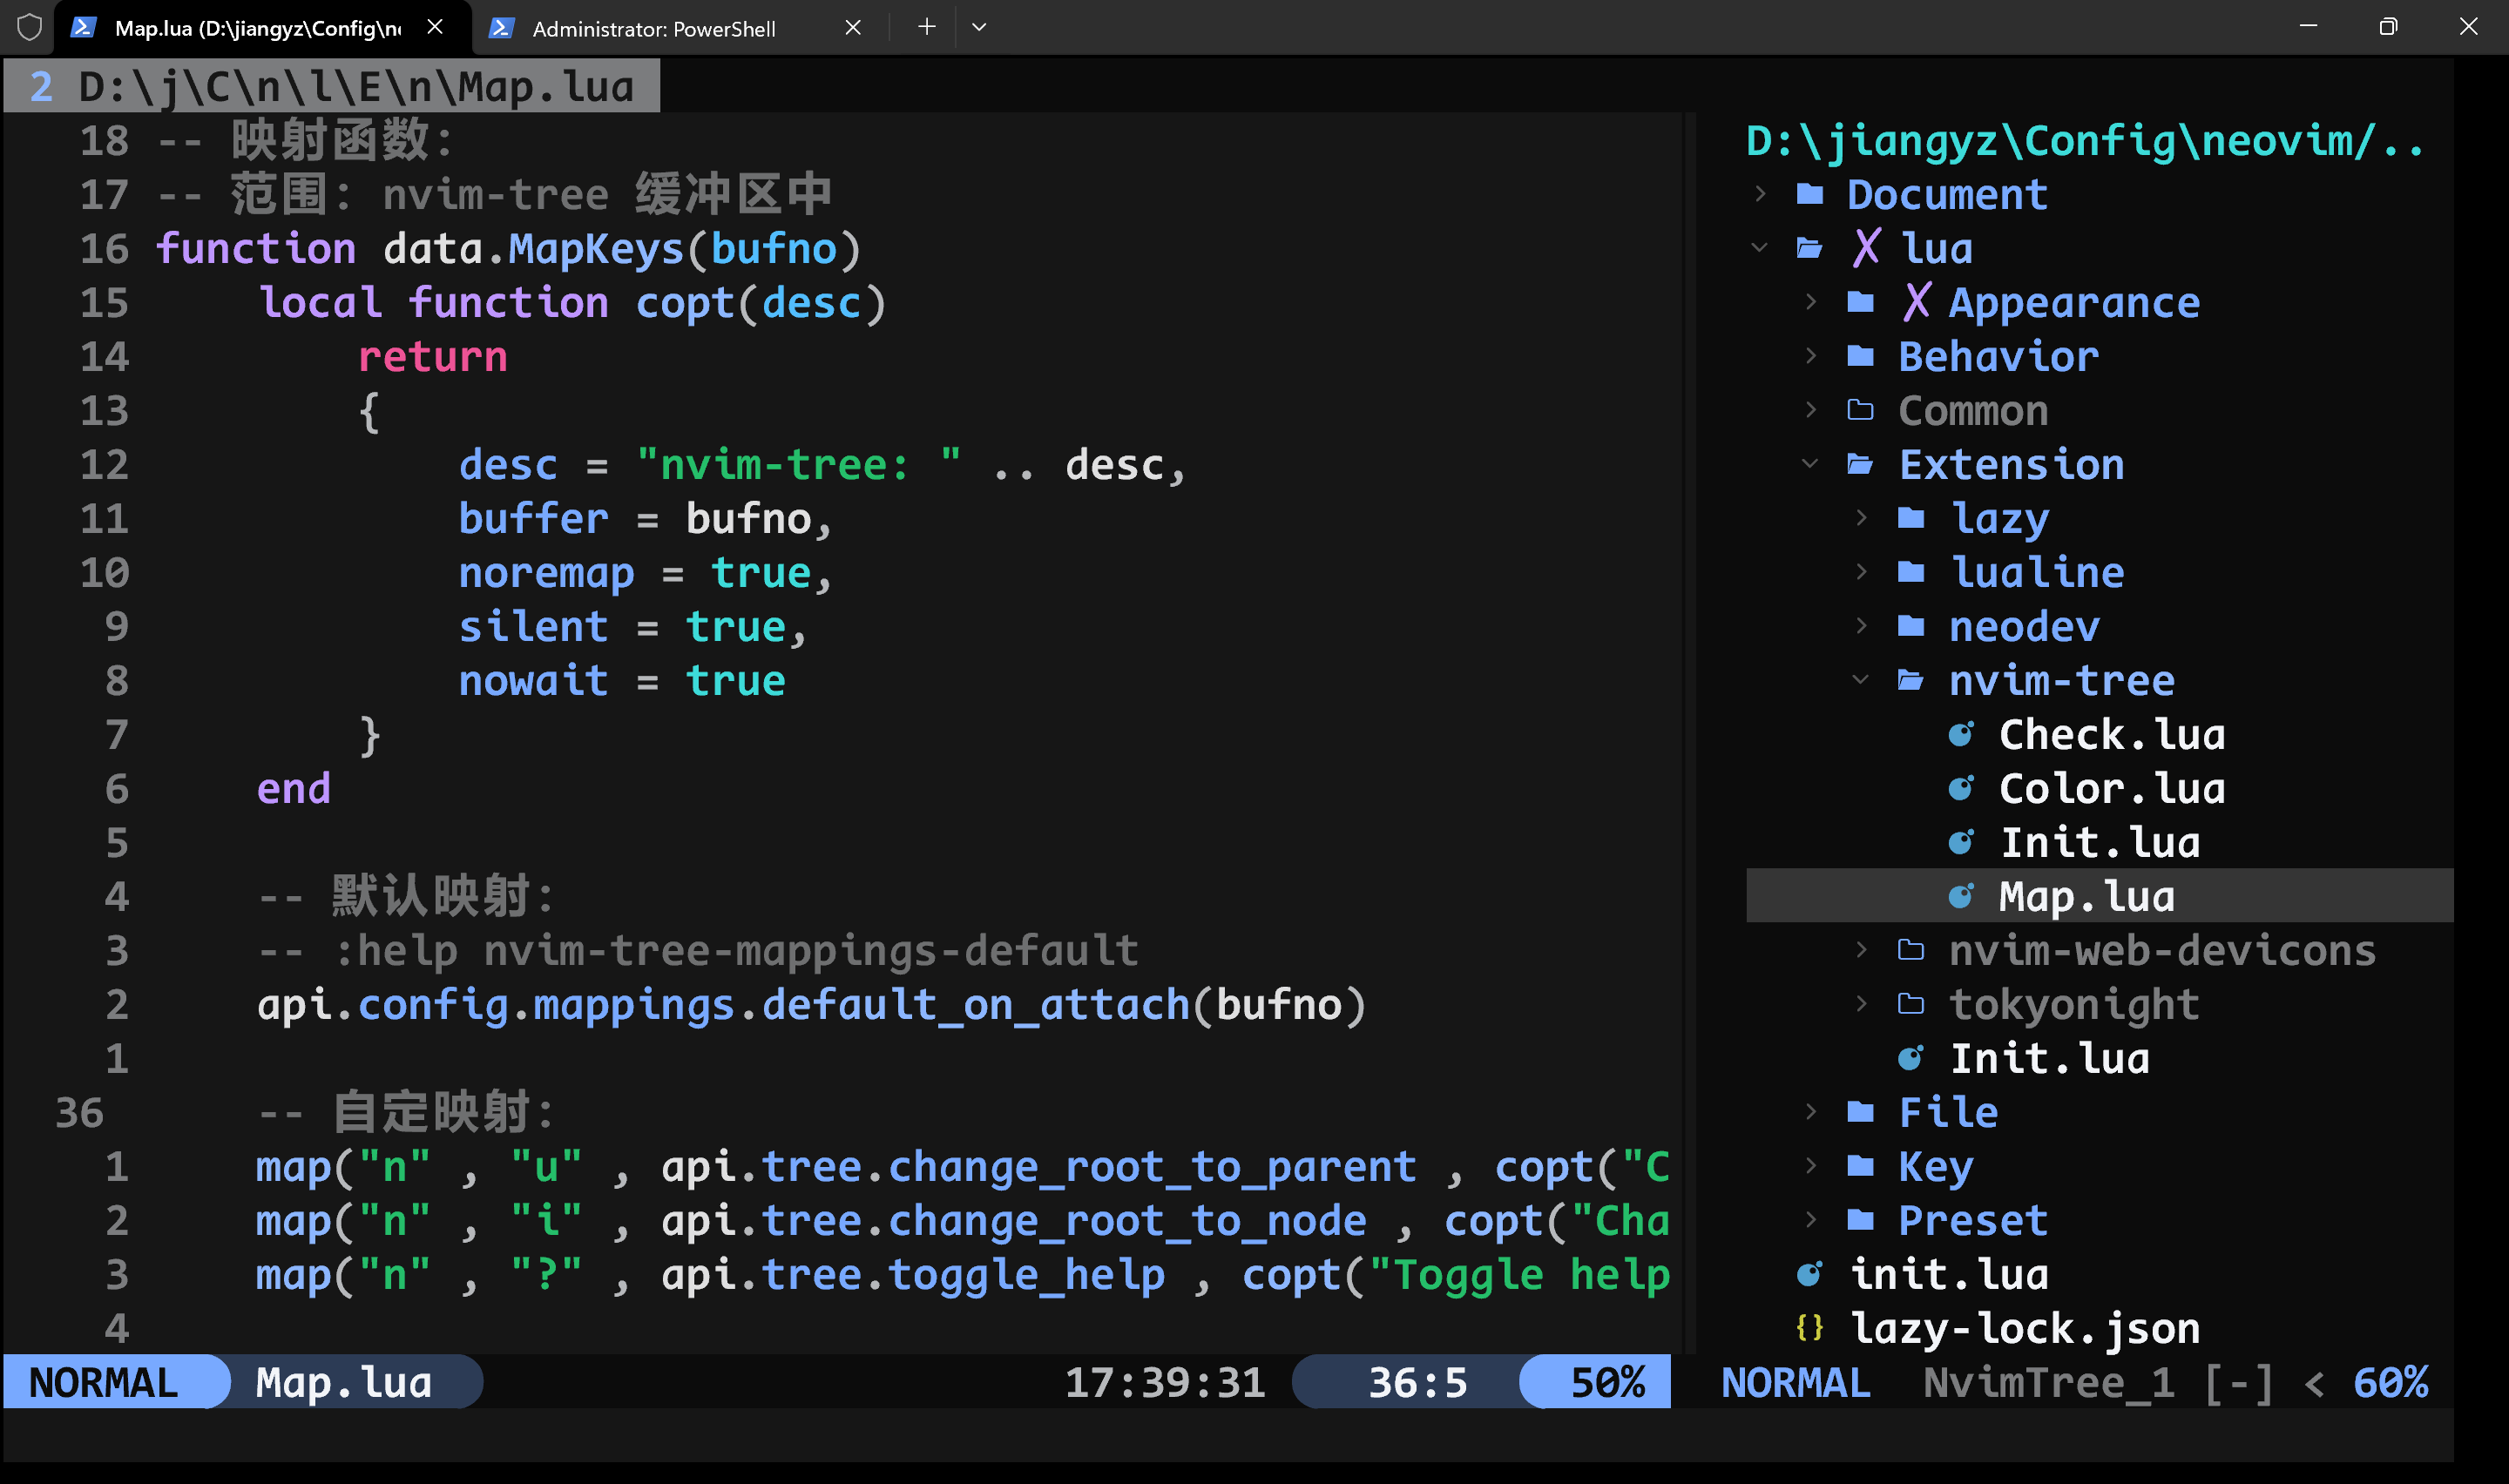Click NvimTree_1 label in tree statusline
Image resolution: width=2509 pixels, height=1484 pixels.
(2049, 1382)
